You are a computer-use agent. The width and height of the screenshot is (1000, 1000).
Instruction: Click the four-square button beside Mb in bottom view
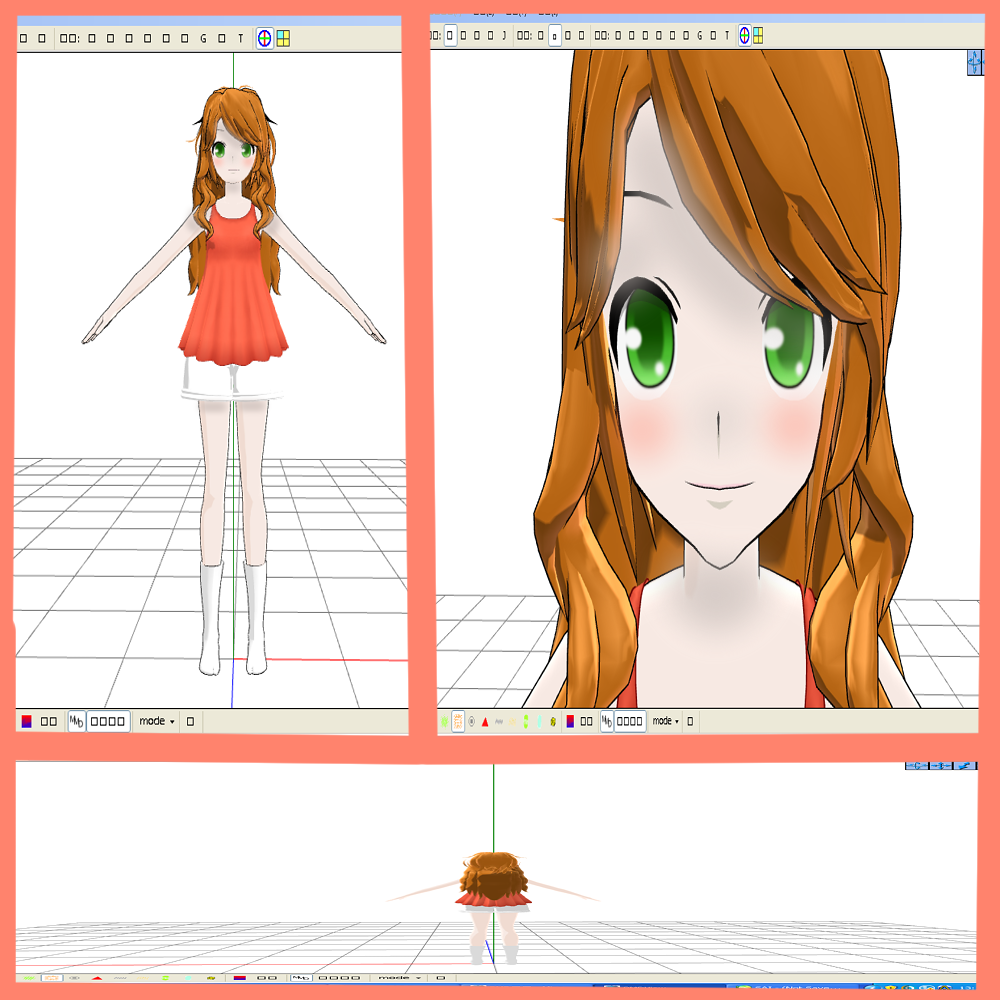click(x=339, y=978)
